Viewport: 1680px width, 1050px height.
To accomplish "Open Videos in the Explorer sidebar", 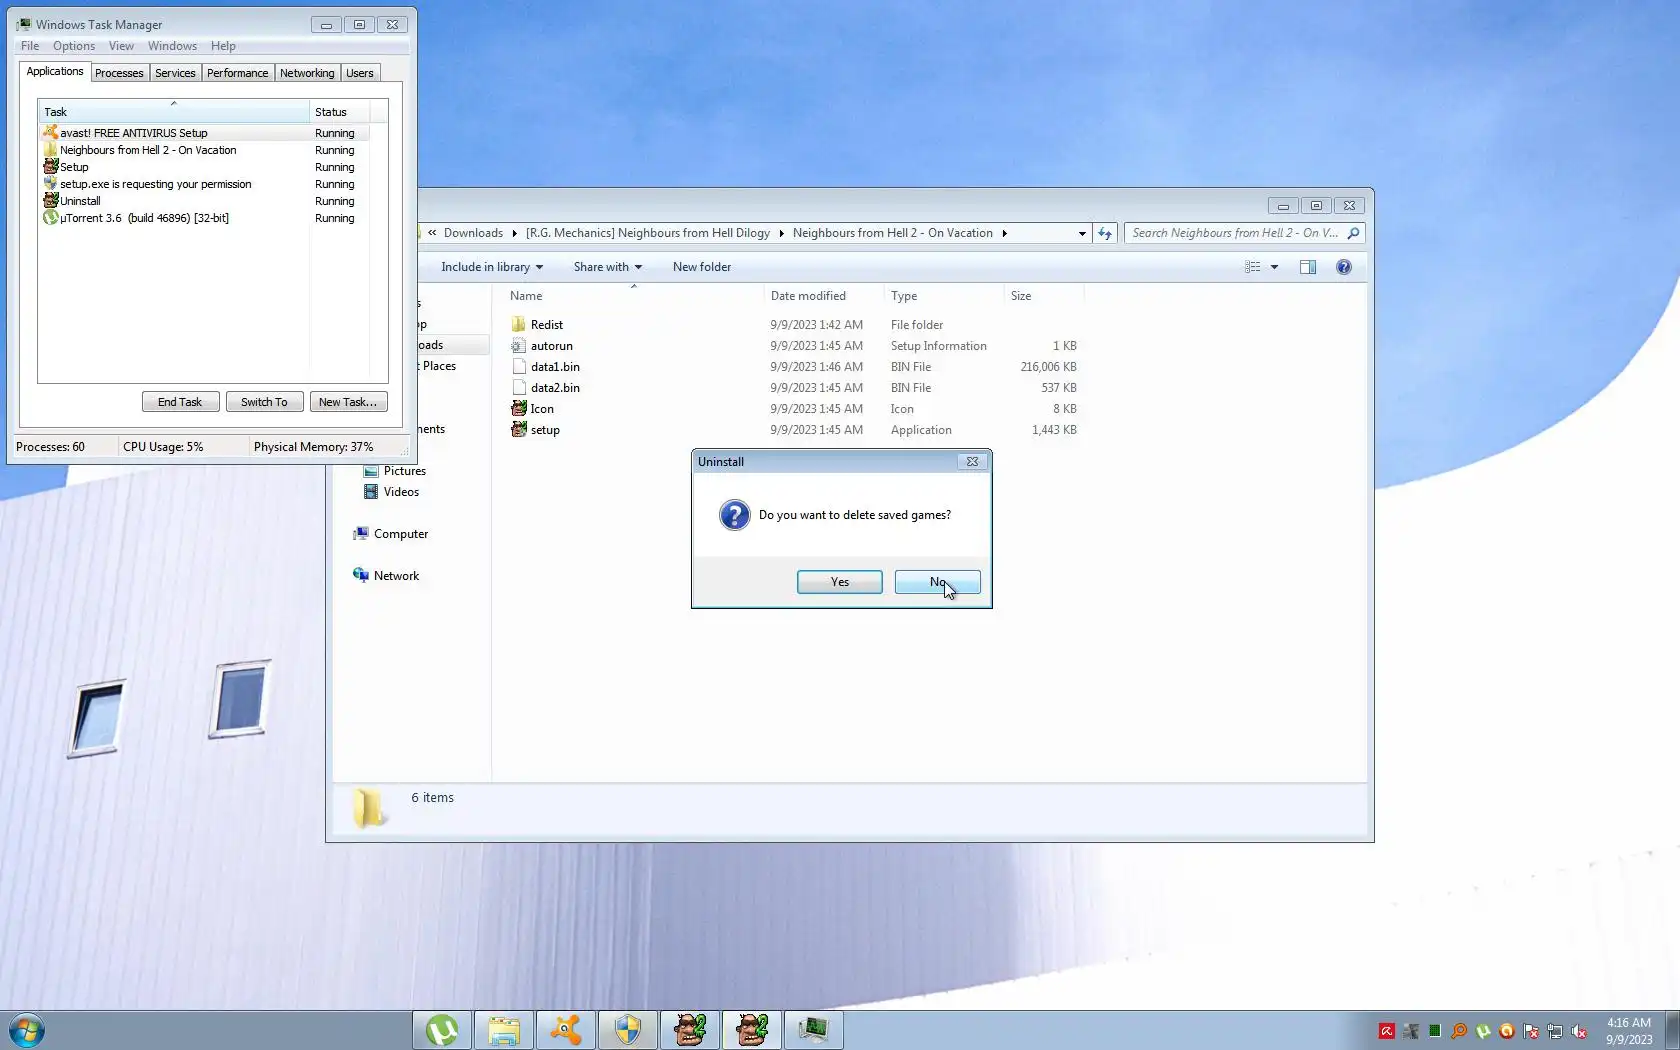I will click(391, 492).
